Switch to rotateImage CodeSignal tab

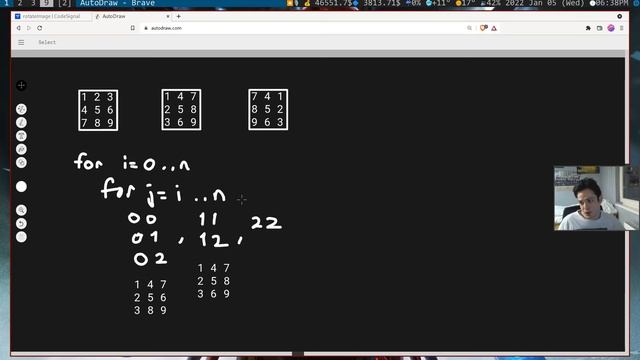pos(51,16)
